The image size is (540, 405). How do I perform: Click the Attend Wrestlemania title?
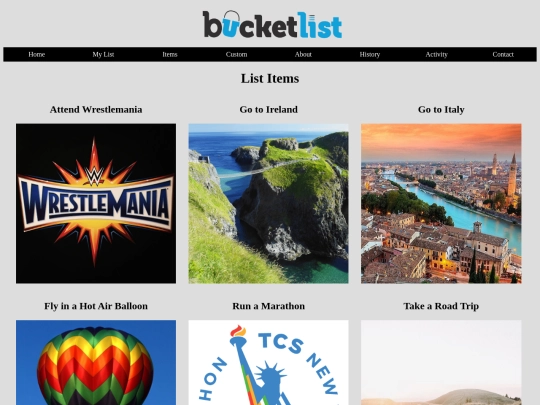coord(96,110)
